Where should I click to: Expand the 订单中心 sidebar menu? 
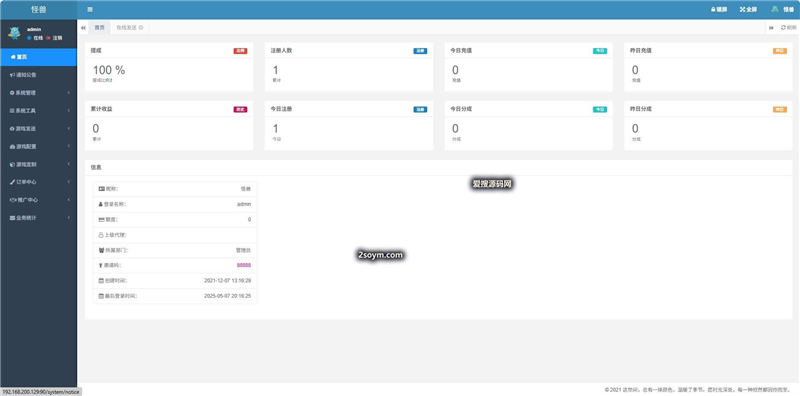(38, 182)
